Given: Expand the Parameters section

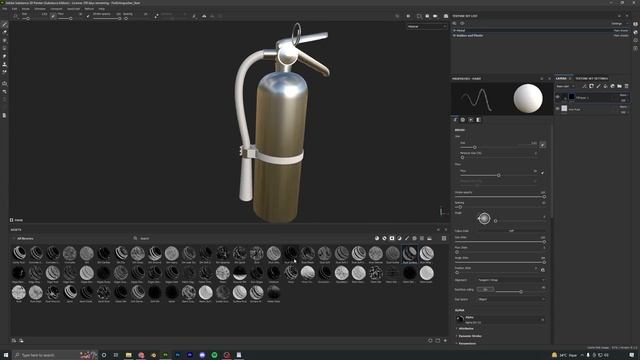Looking at the screenshot, I should pyautogui.click(x=466, y=343).
